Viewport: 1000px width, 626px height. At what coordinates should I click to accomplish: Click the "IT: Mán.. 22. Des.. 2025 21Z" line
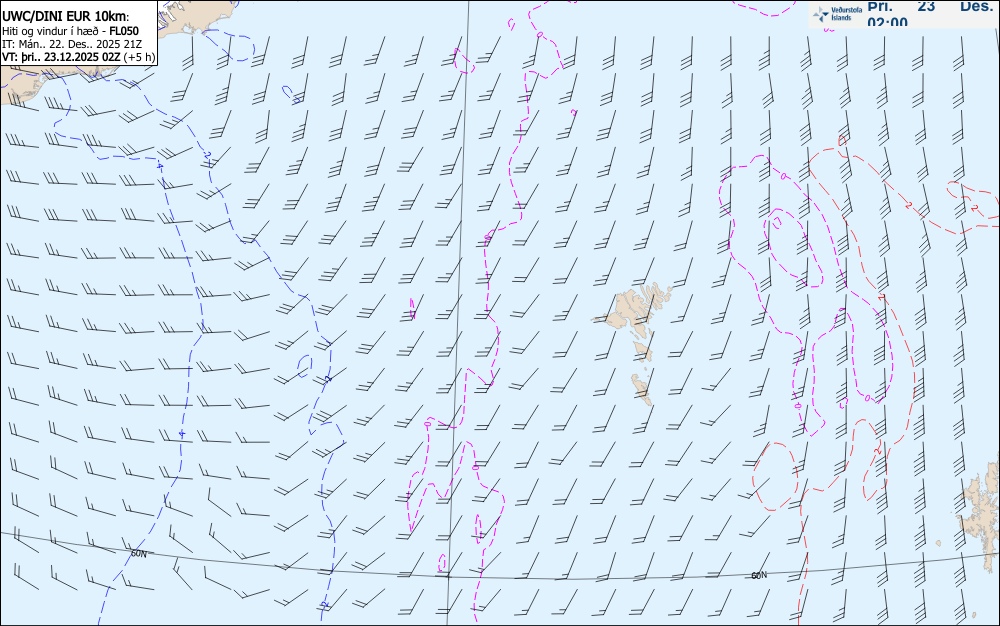click(x=72, y=44)
